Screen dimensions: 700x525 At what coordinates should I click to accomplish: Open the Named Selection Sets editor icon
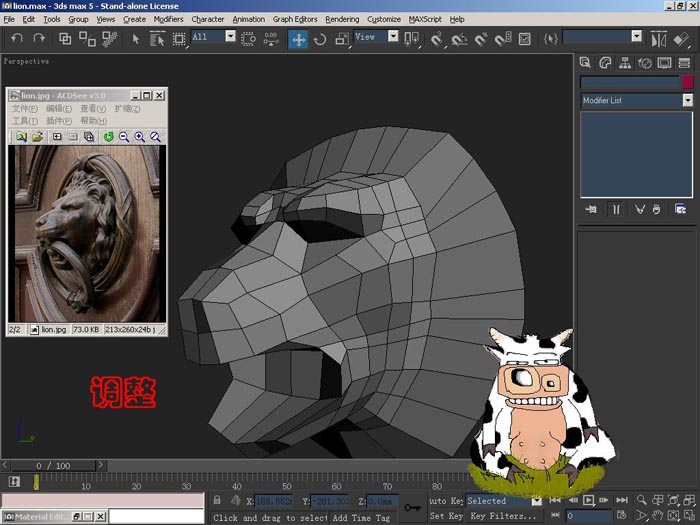pyautogui.click(x=550, y=39)
